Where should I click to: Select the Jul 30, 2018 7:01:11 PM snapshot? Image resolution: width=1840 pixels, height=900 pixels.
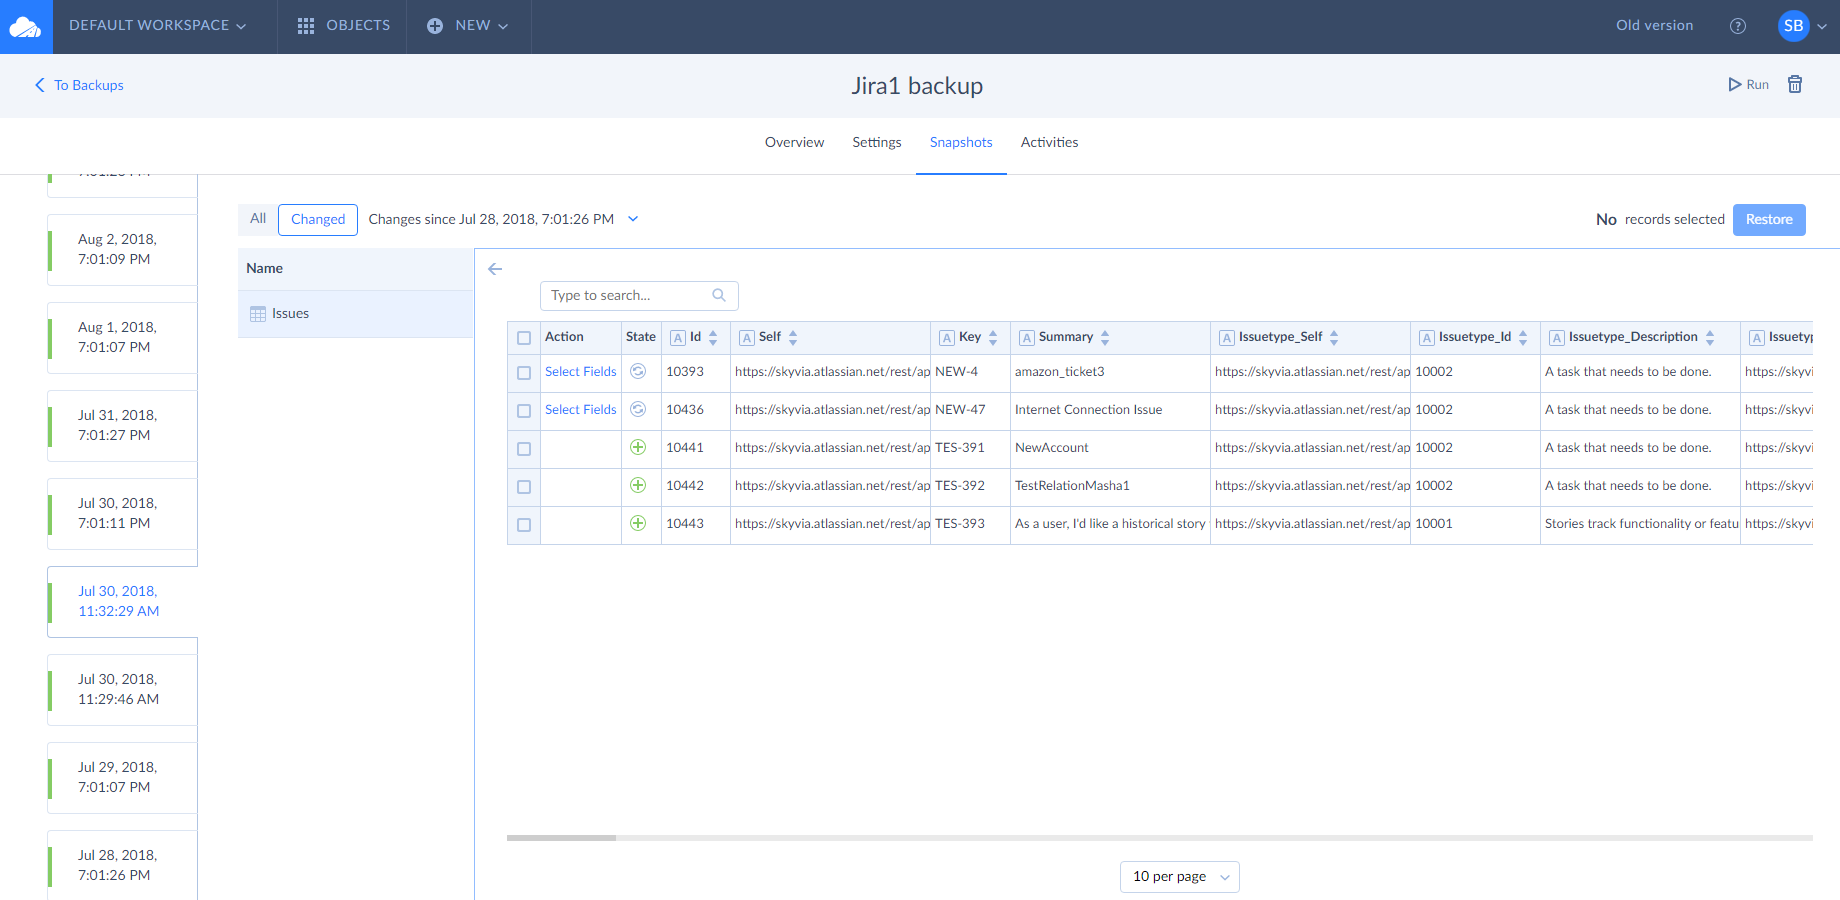[x=122, y=513]
